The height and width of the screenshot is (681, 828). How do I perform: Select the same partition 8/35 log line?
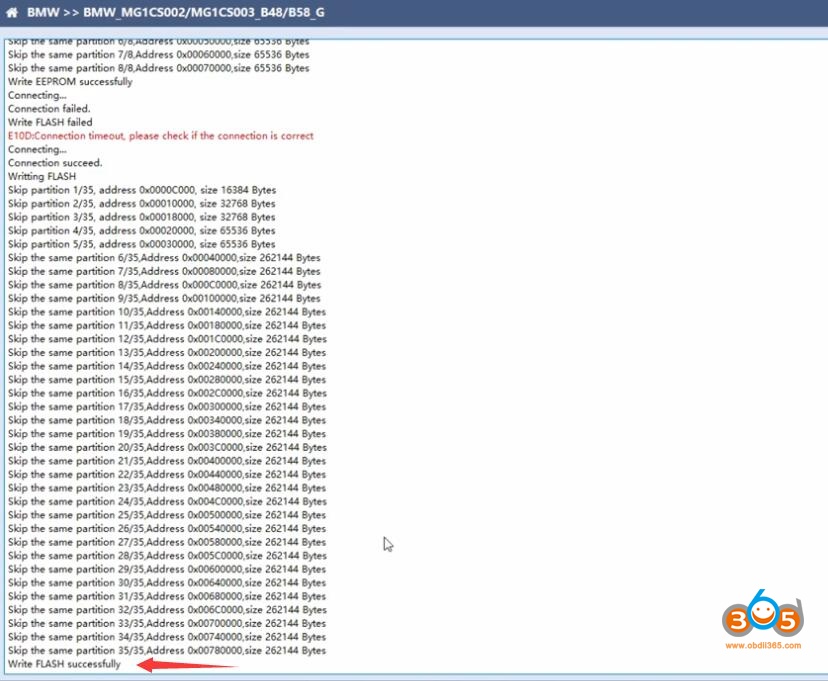pyautogui.click(x=165, y=285)
